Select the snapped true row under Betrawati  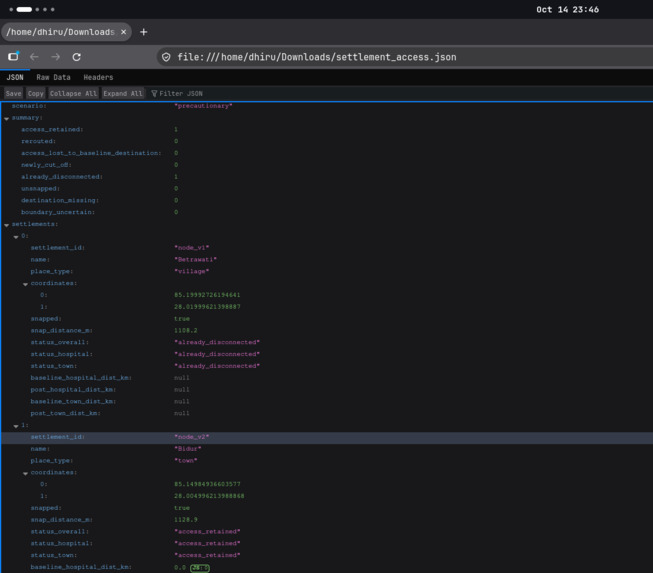point(327,319)
